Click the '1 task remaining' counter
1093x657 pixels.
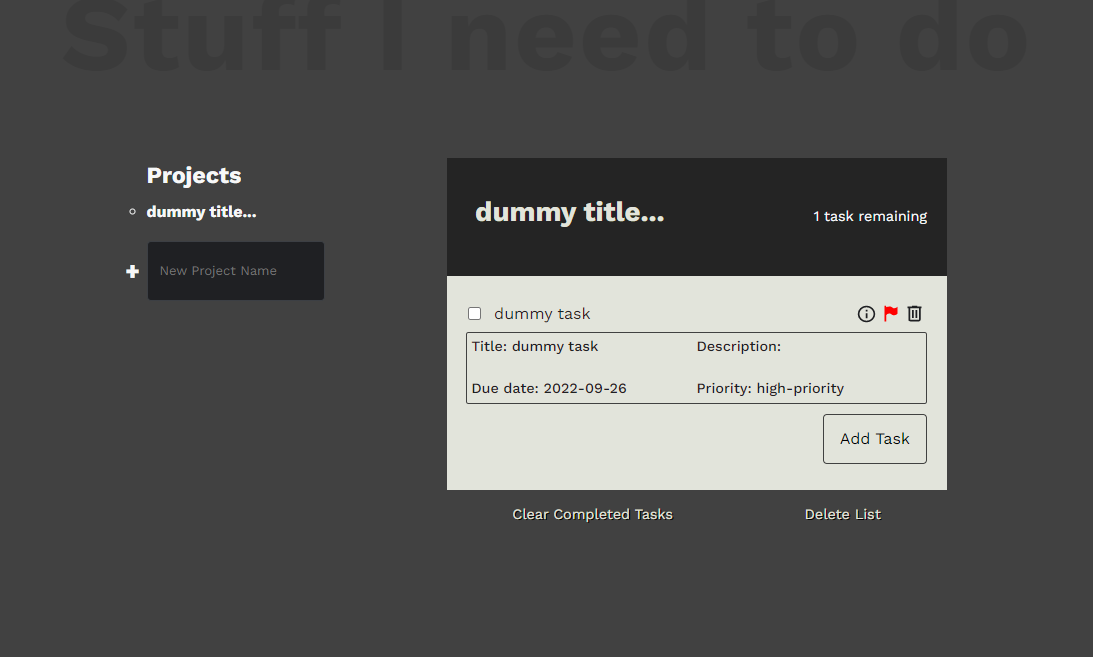click(870, 217)
